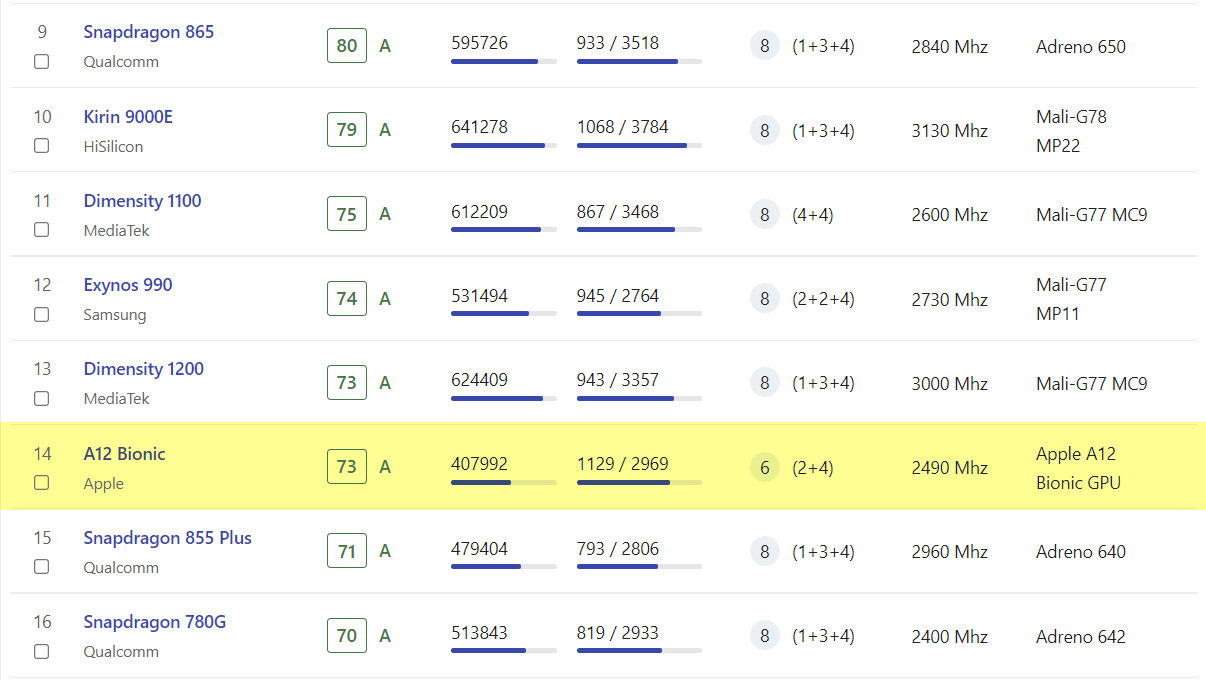
Task: Select the Dimensity 1100 compare checkbox
Action: point(41,230)
